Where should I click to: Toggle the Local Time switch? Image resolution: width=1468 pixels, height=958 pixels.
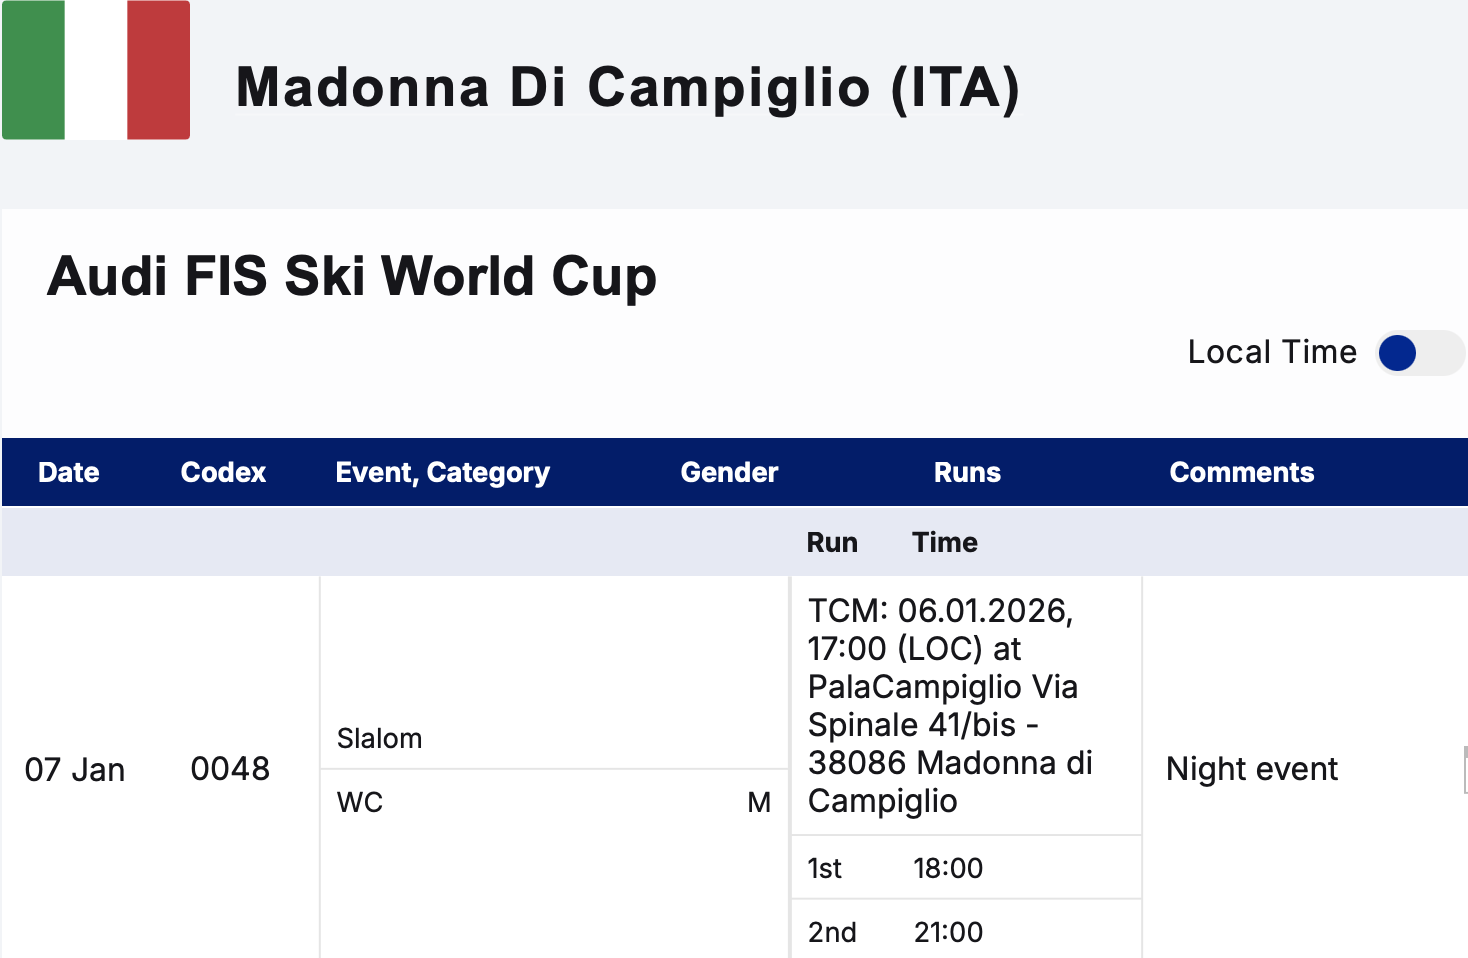1419,353
